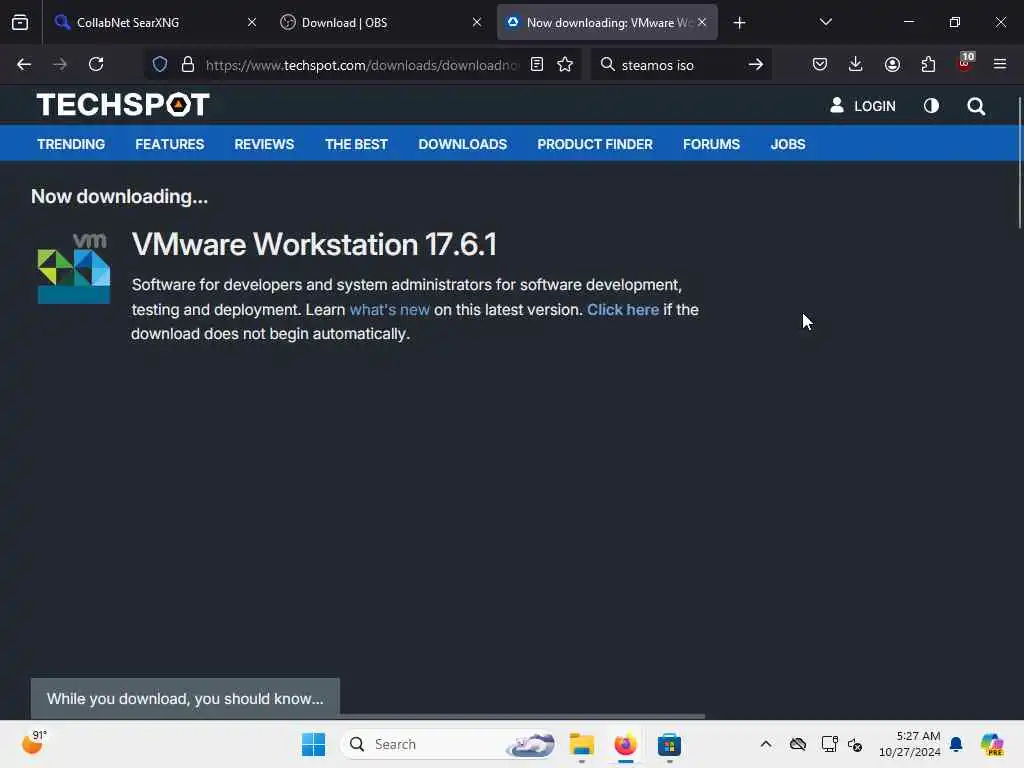The width and height of the screenshot is (1024, 768).
Task: Click While you download banner
Action: pyautogui.click(x=185, y=699)
